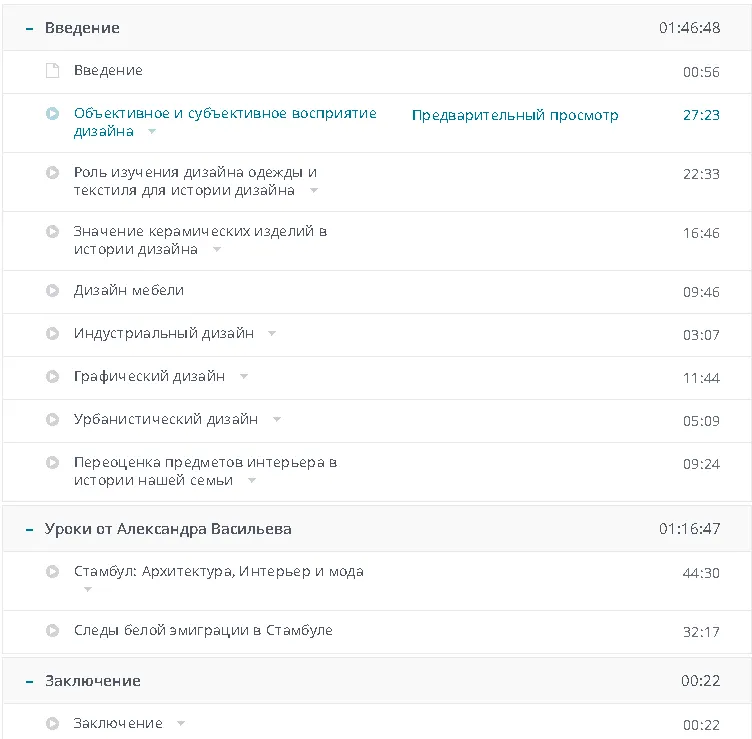The width and height of the screenshot is (752, 739).
Task: Select lesson Переоценка предметов интерьера
Action: click(x=205, y=463)
